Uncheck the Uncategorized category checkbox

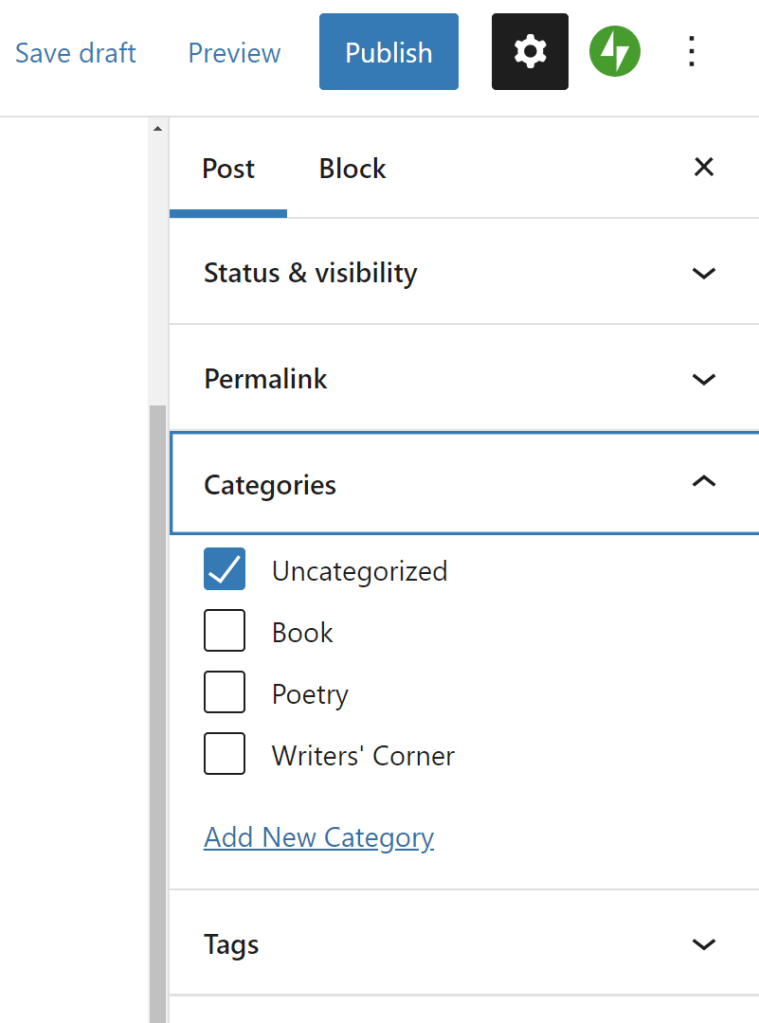click(x=224, y=570)
